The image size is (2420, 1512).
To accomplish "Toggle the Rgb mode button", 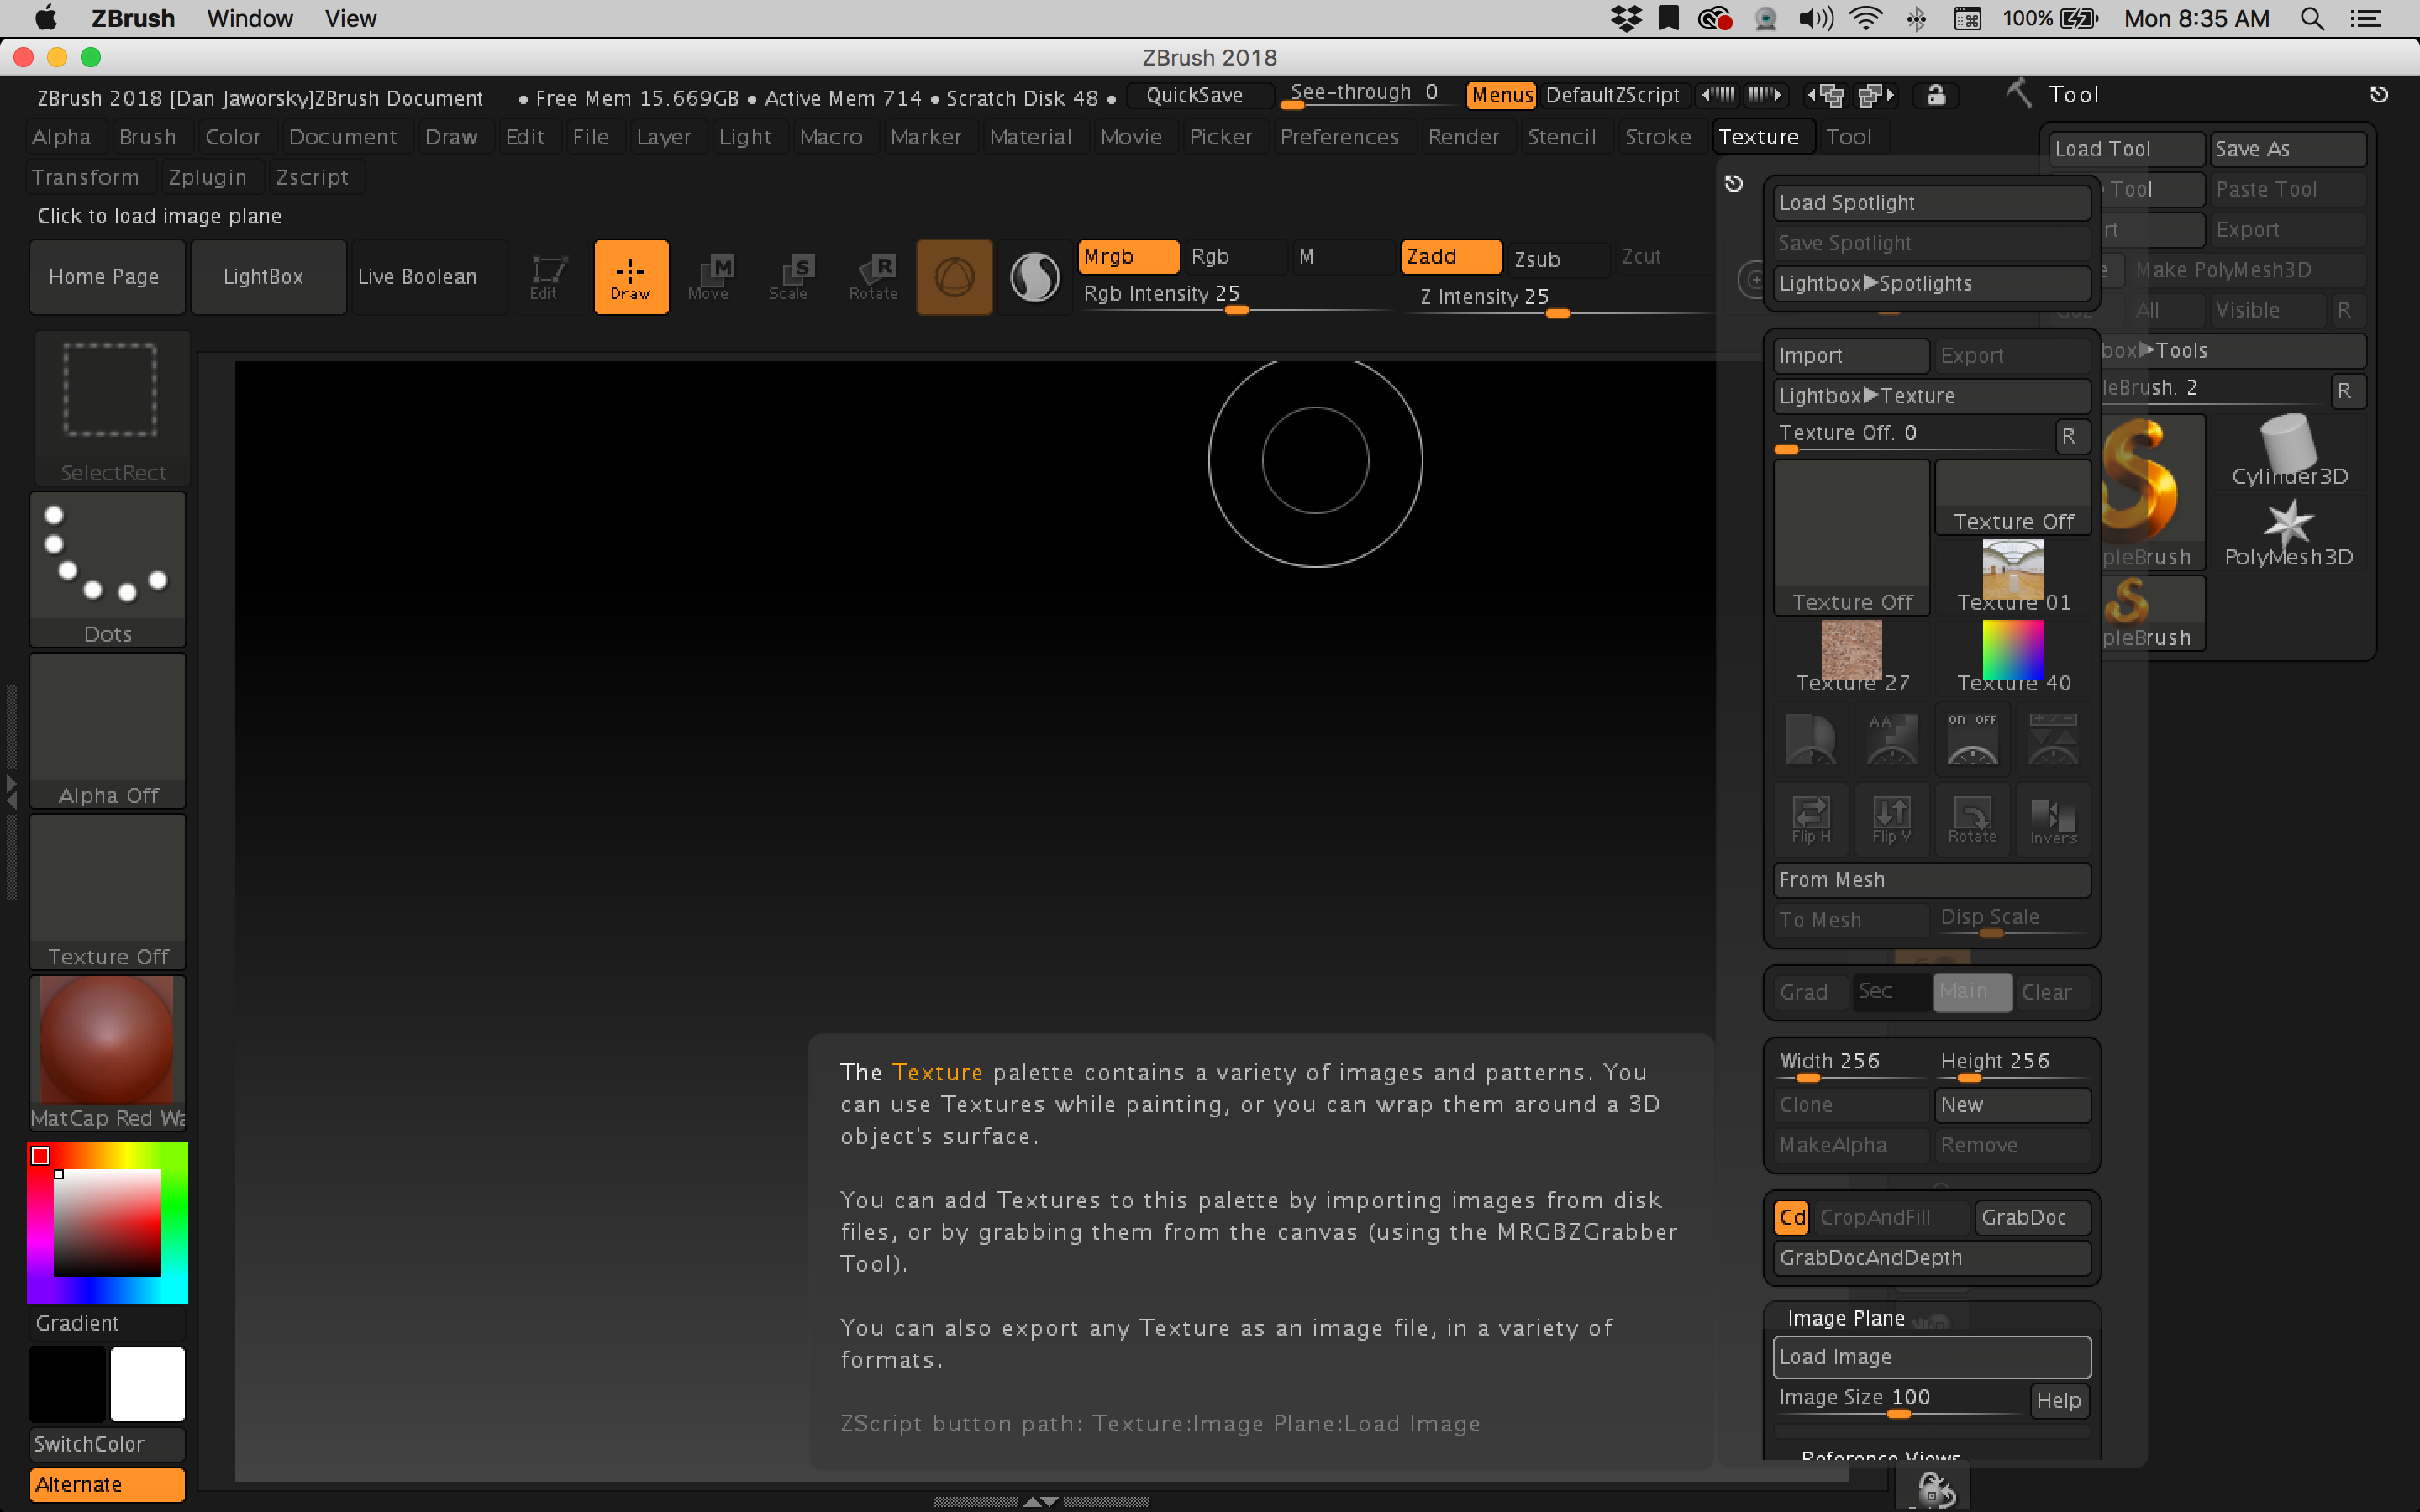I will tap(1235, 257).
